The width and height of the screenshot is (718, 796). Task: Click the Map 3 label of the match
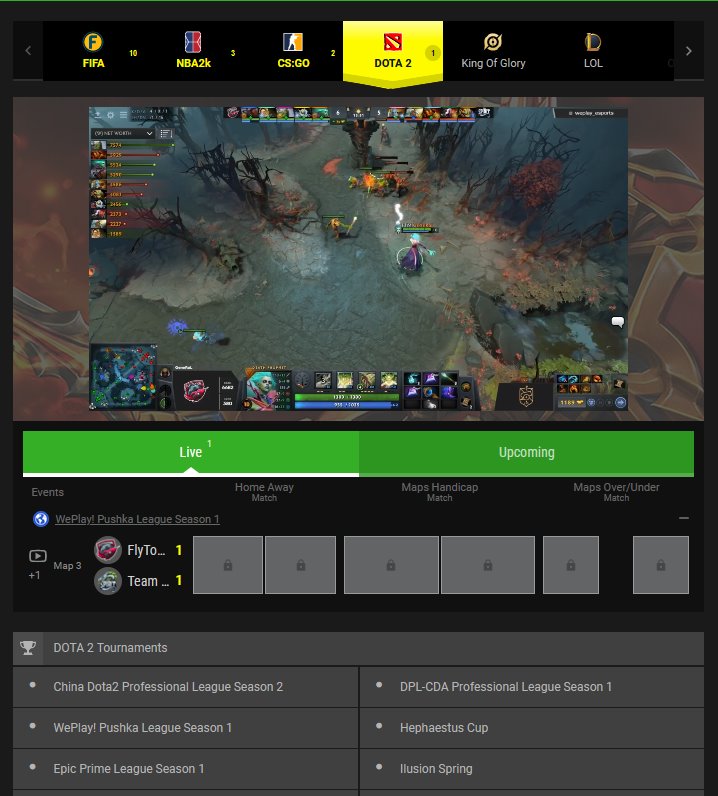click(67, 566)
